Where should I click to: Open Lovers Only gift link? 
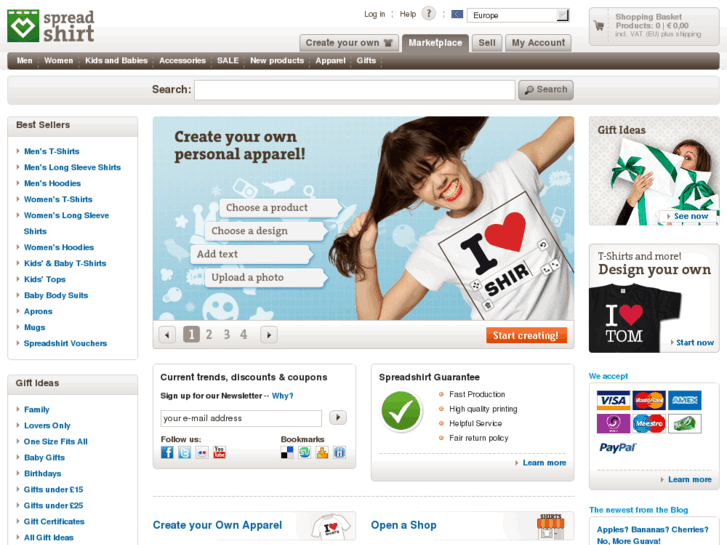(x=47, y=425)
